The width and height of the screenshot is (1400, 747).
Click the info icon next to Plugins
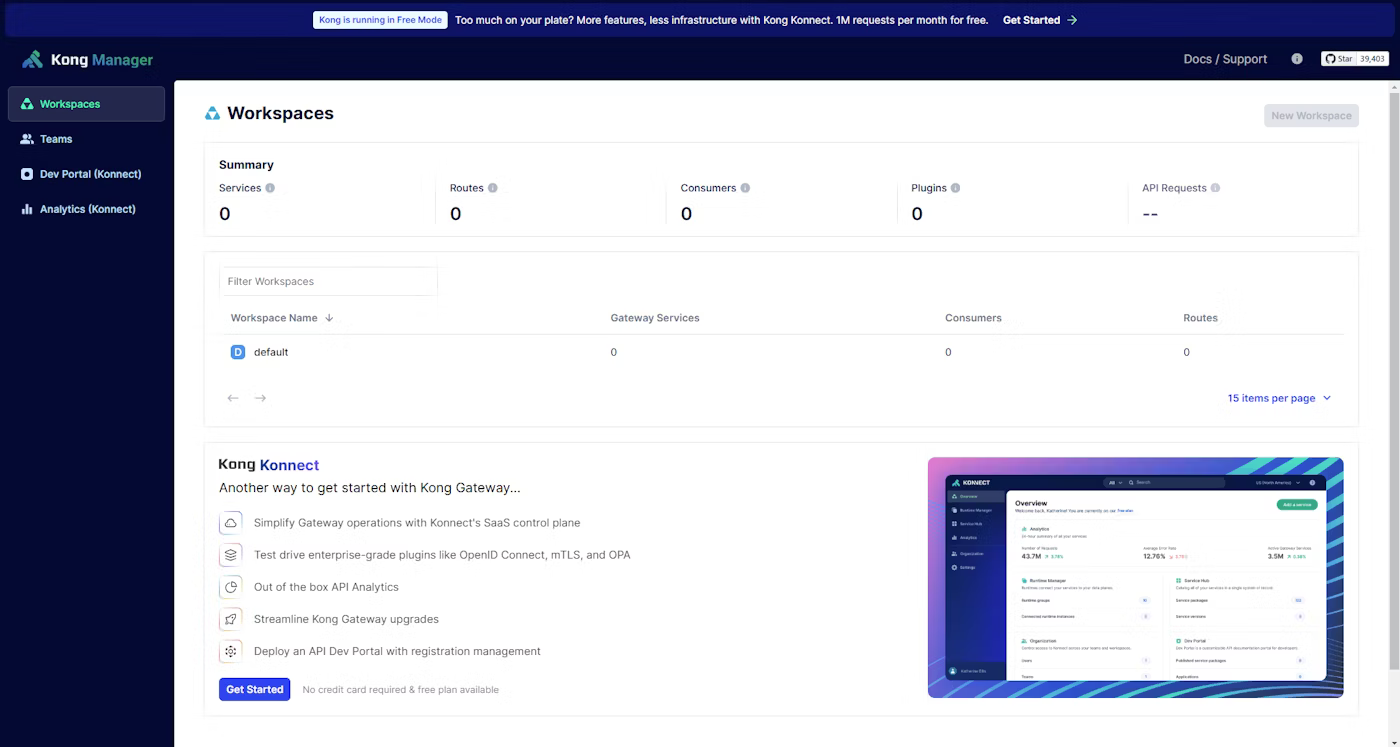coord(956,188)
